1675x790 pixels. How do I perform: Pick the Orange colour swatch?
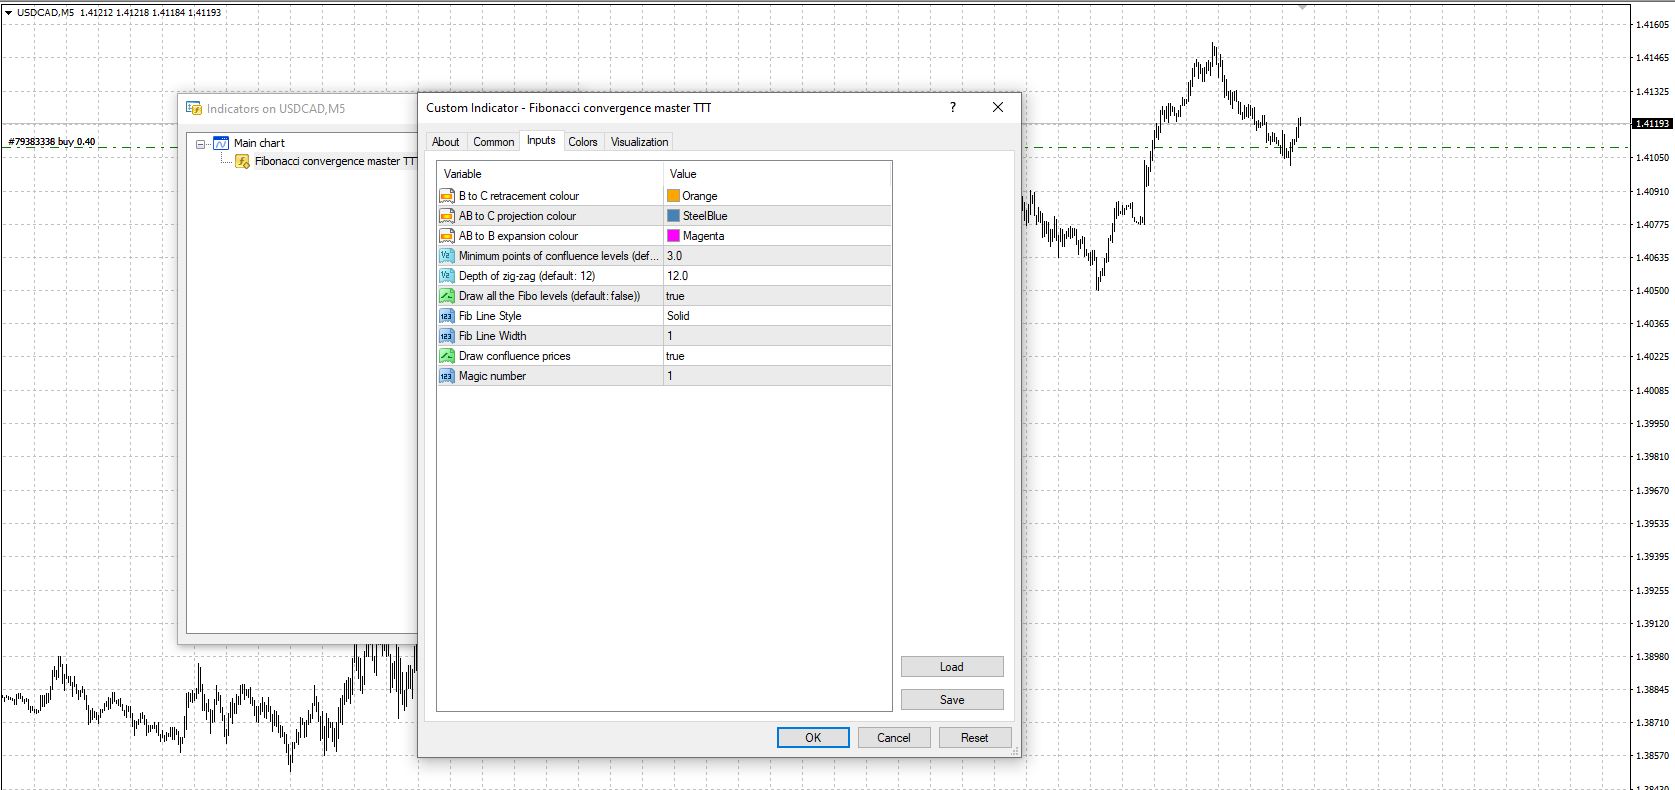tap(673, 196)
